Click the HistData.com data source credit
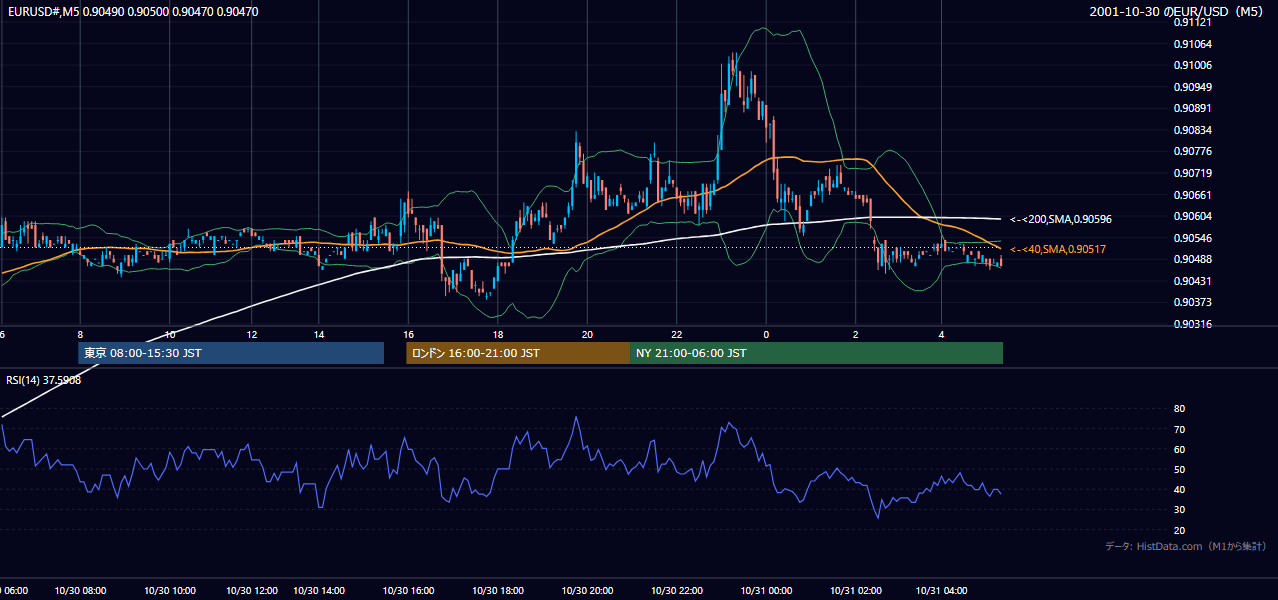Screen dimensions: 1278x600 click(1185, 546)
